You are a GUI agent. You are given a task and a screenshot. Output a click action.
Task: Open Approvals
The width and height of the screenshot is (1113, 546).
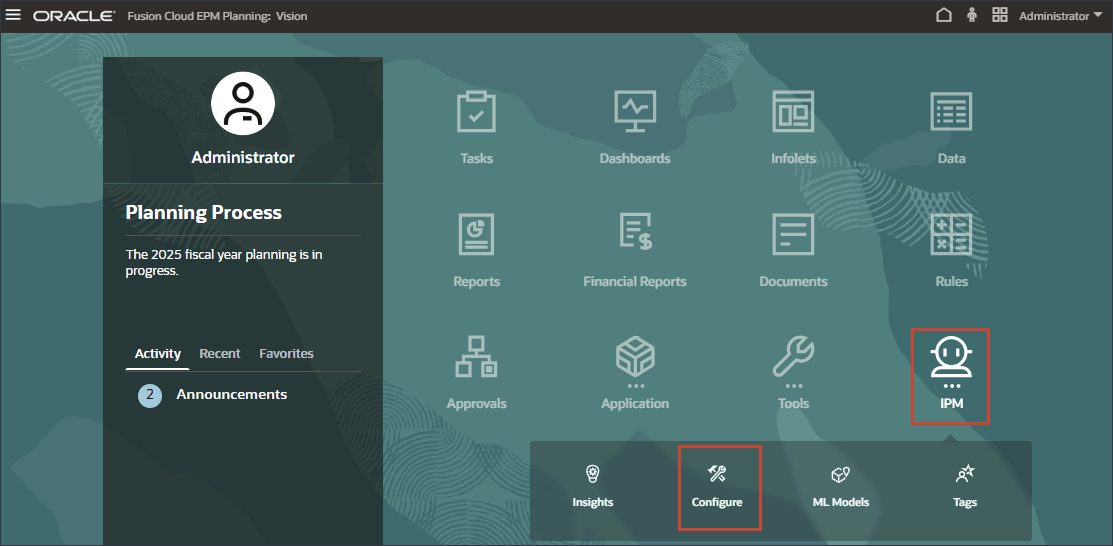476,373
